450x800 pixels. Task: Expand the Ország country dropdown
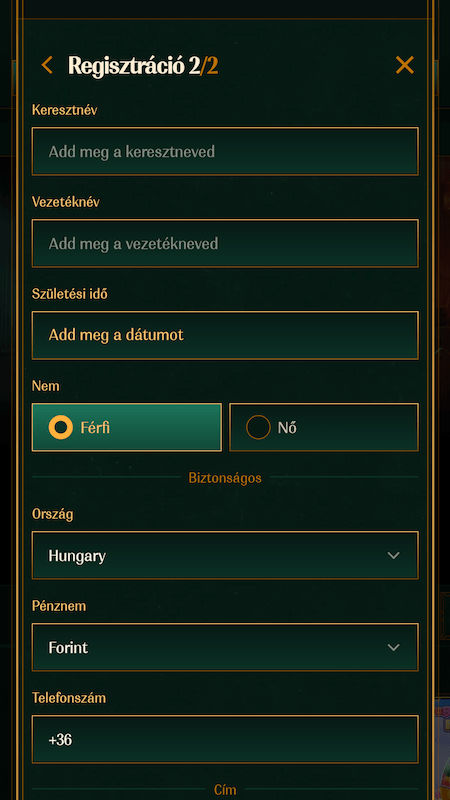point(225,555)
